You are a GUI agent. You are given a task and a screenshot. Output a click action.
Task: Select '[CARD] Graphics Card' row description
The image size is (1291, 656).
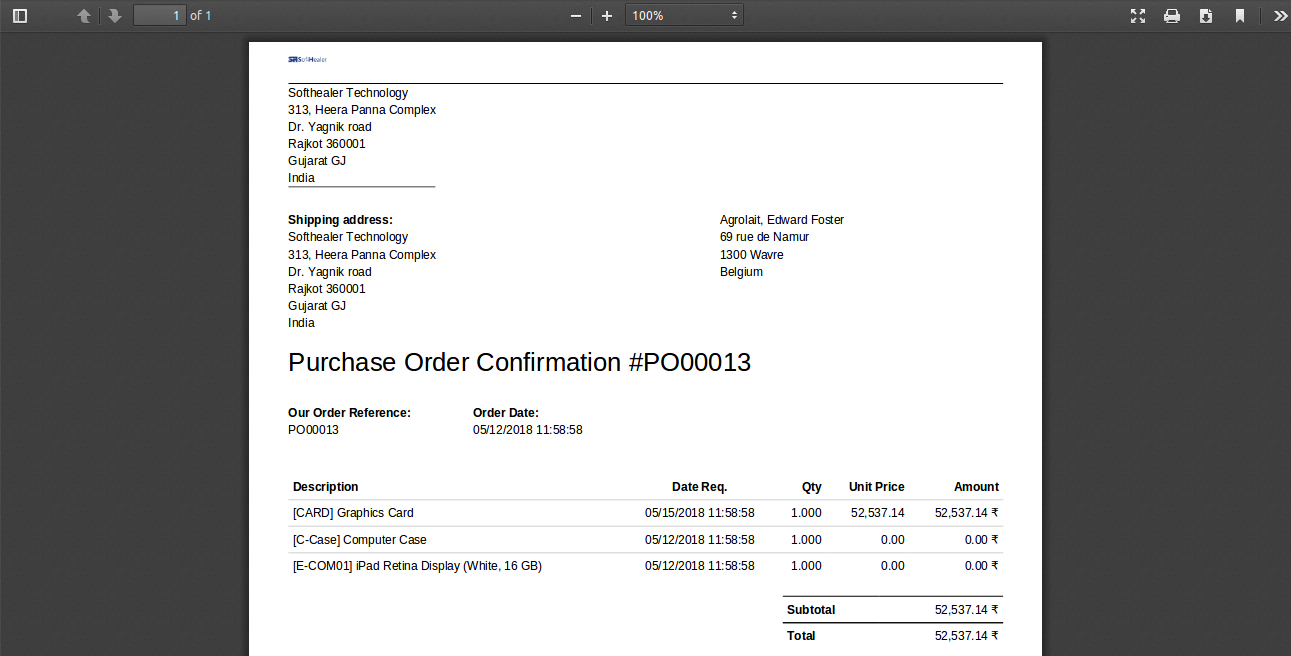pos(353,513)
